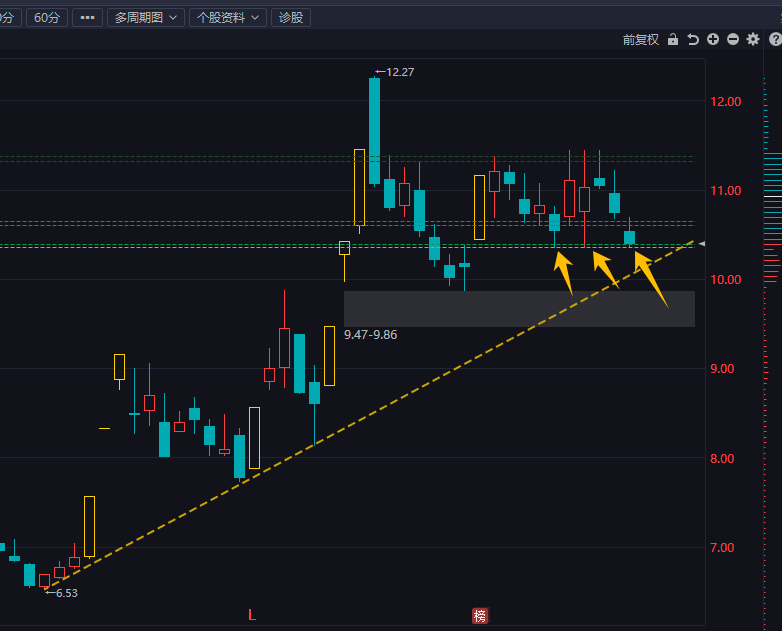Image resolution: width=782 pixels, height=631 pixels.
Task: Click the 11.00 price axis label
Action: pos(726,191)
